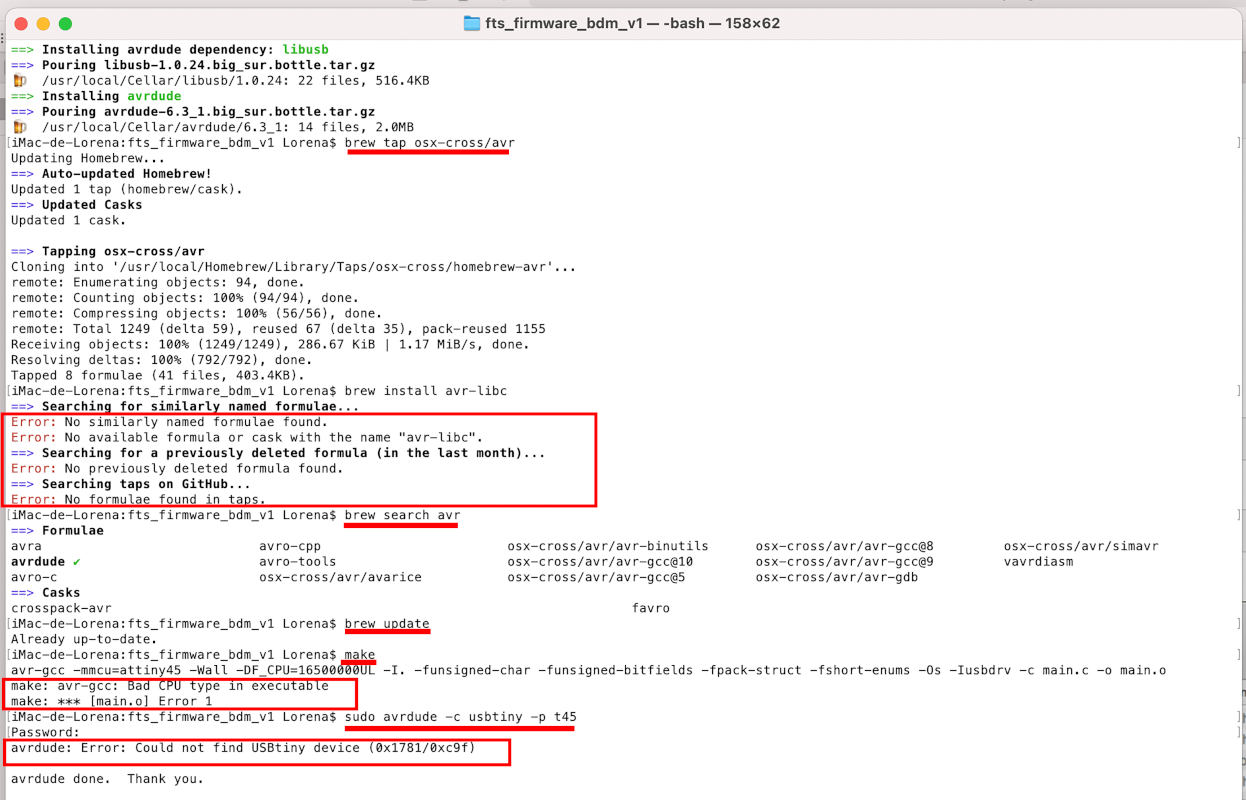Screen dimensions: 1246x800
Task: Click 'osx-cross/avr/avr-gcc@8' formula
Action: click(x=845, y=546)
